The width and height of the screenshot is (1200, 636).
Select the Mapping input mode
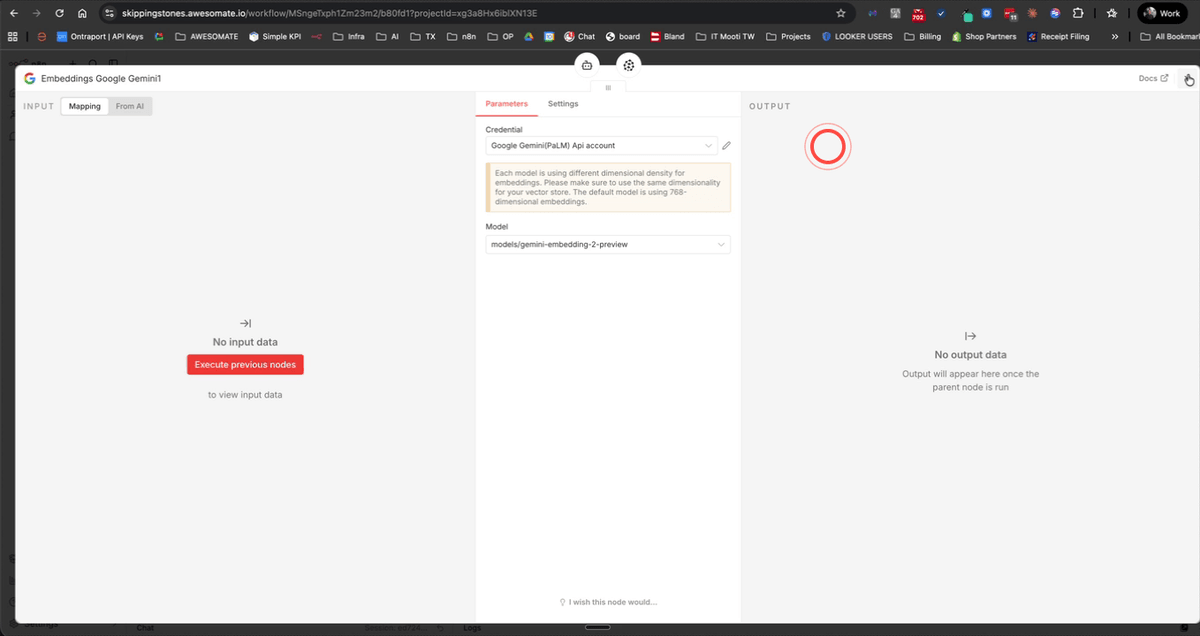click(84, 106)
